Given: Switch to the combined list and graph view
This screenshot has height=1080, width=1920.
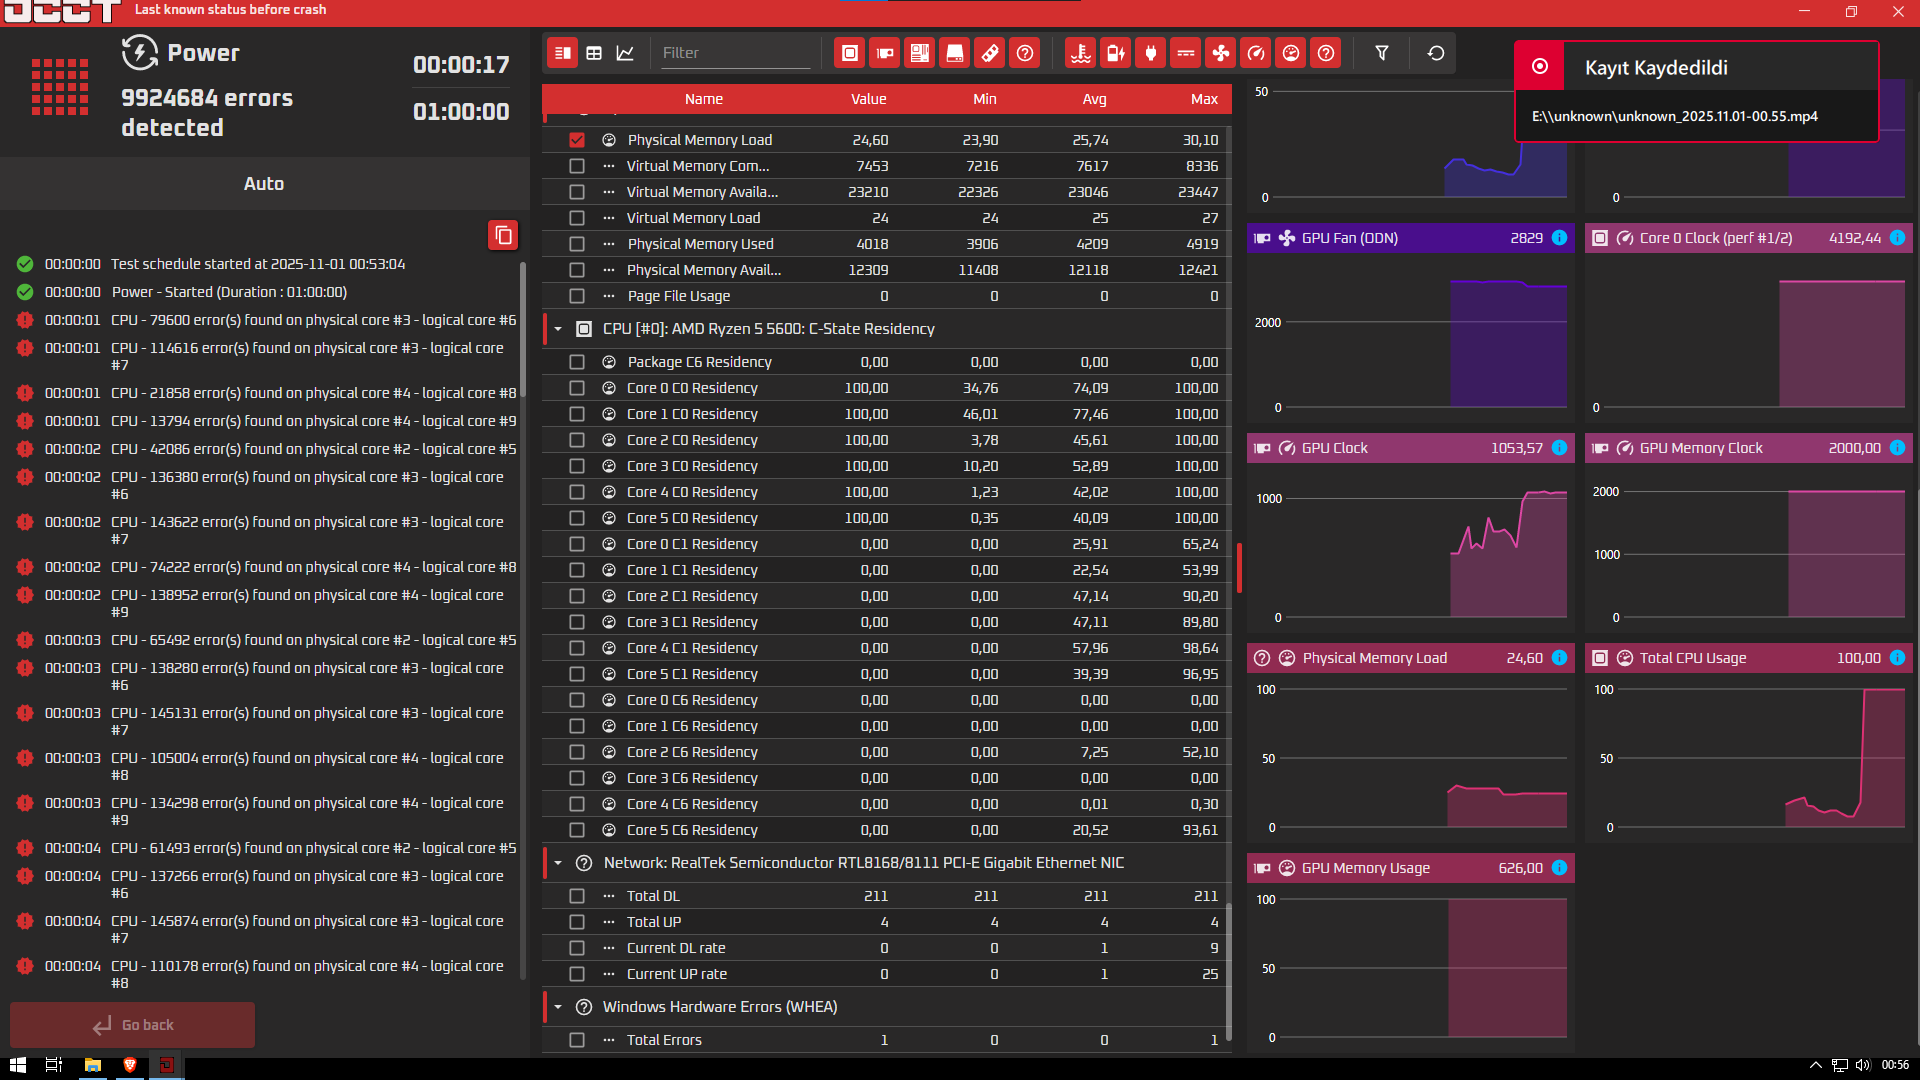Looking at the screenshot, I should click(563, 53).
